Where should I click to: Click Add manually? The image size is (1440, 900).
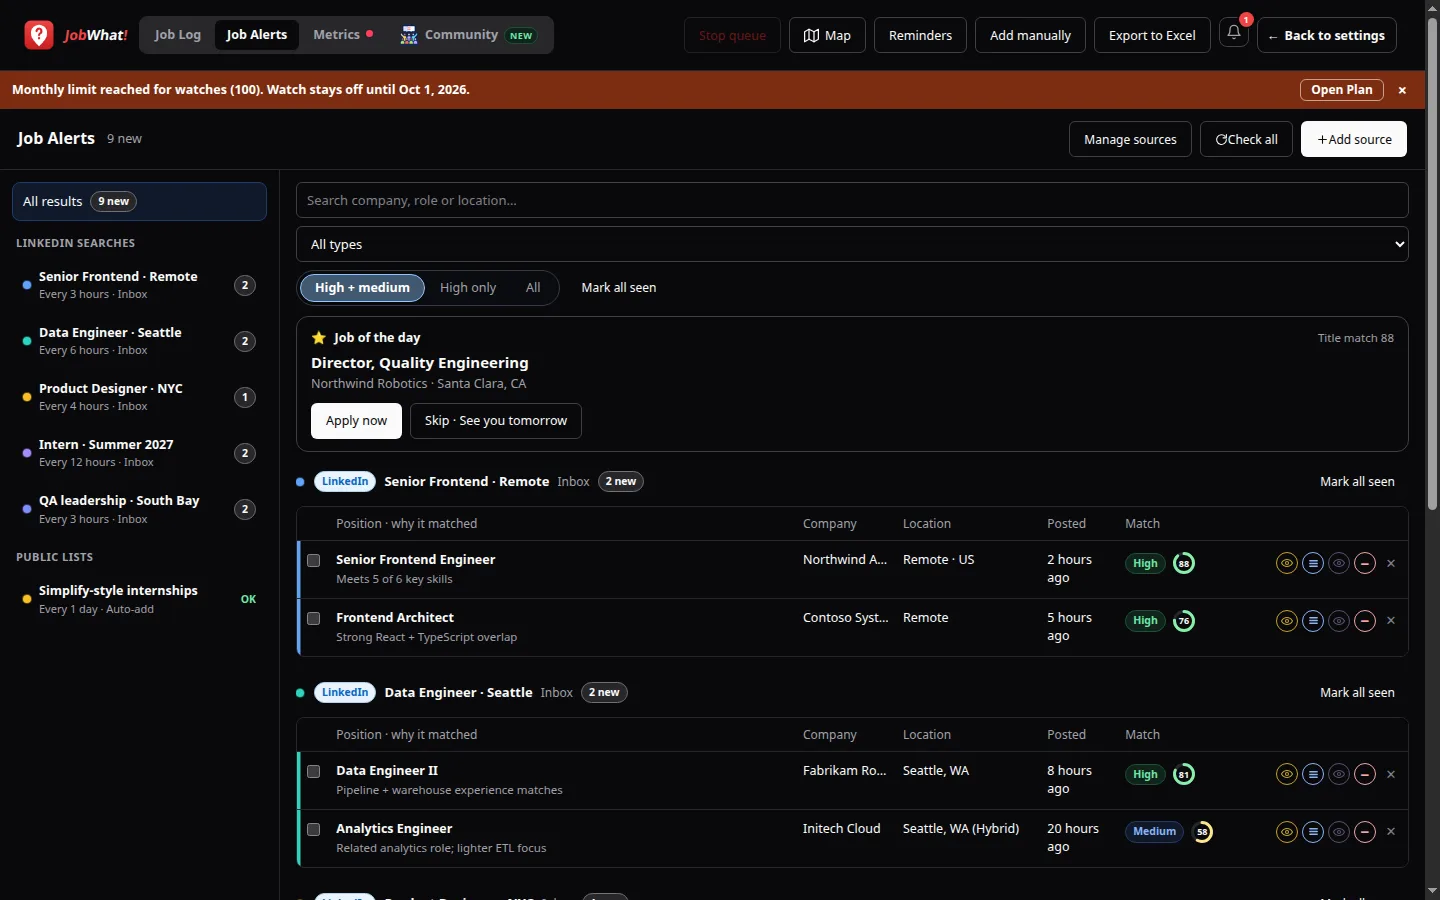[x=1030, y=35]
